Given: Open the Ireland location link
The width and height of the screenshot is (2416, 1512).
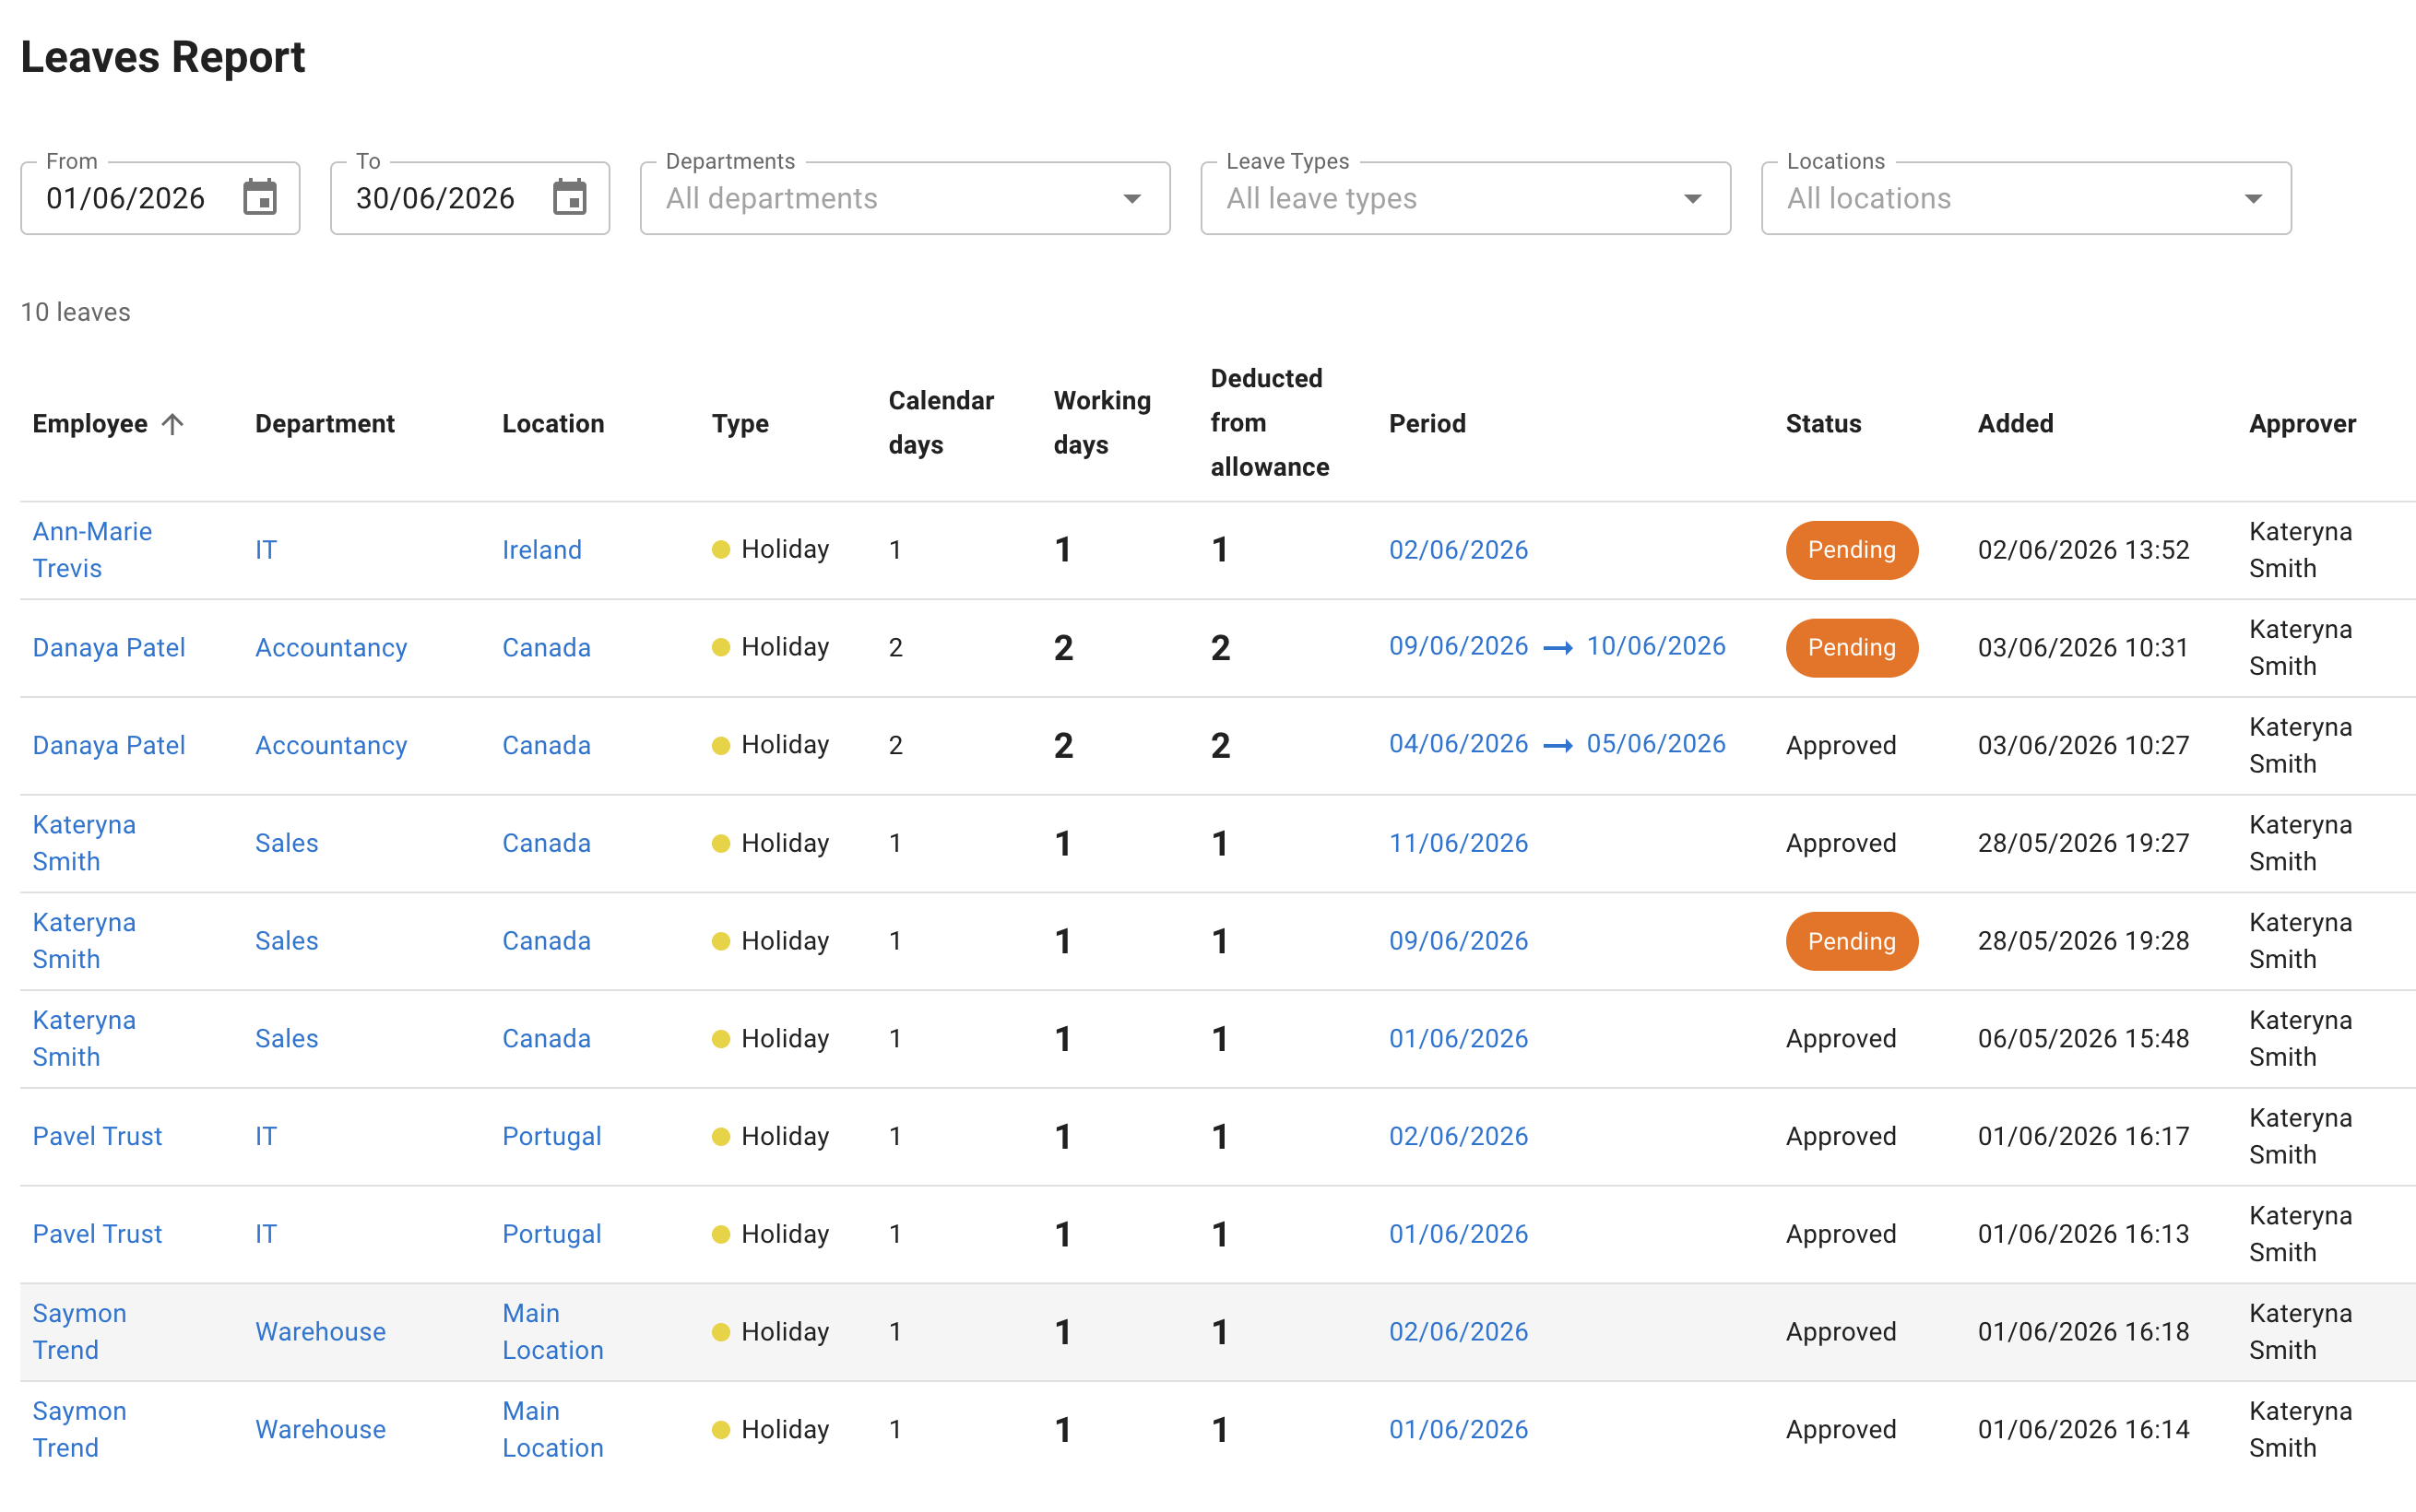Looking at the screenshot, I should (541, 550).
